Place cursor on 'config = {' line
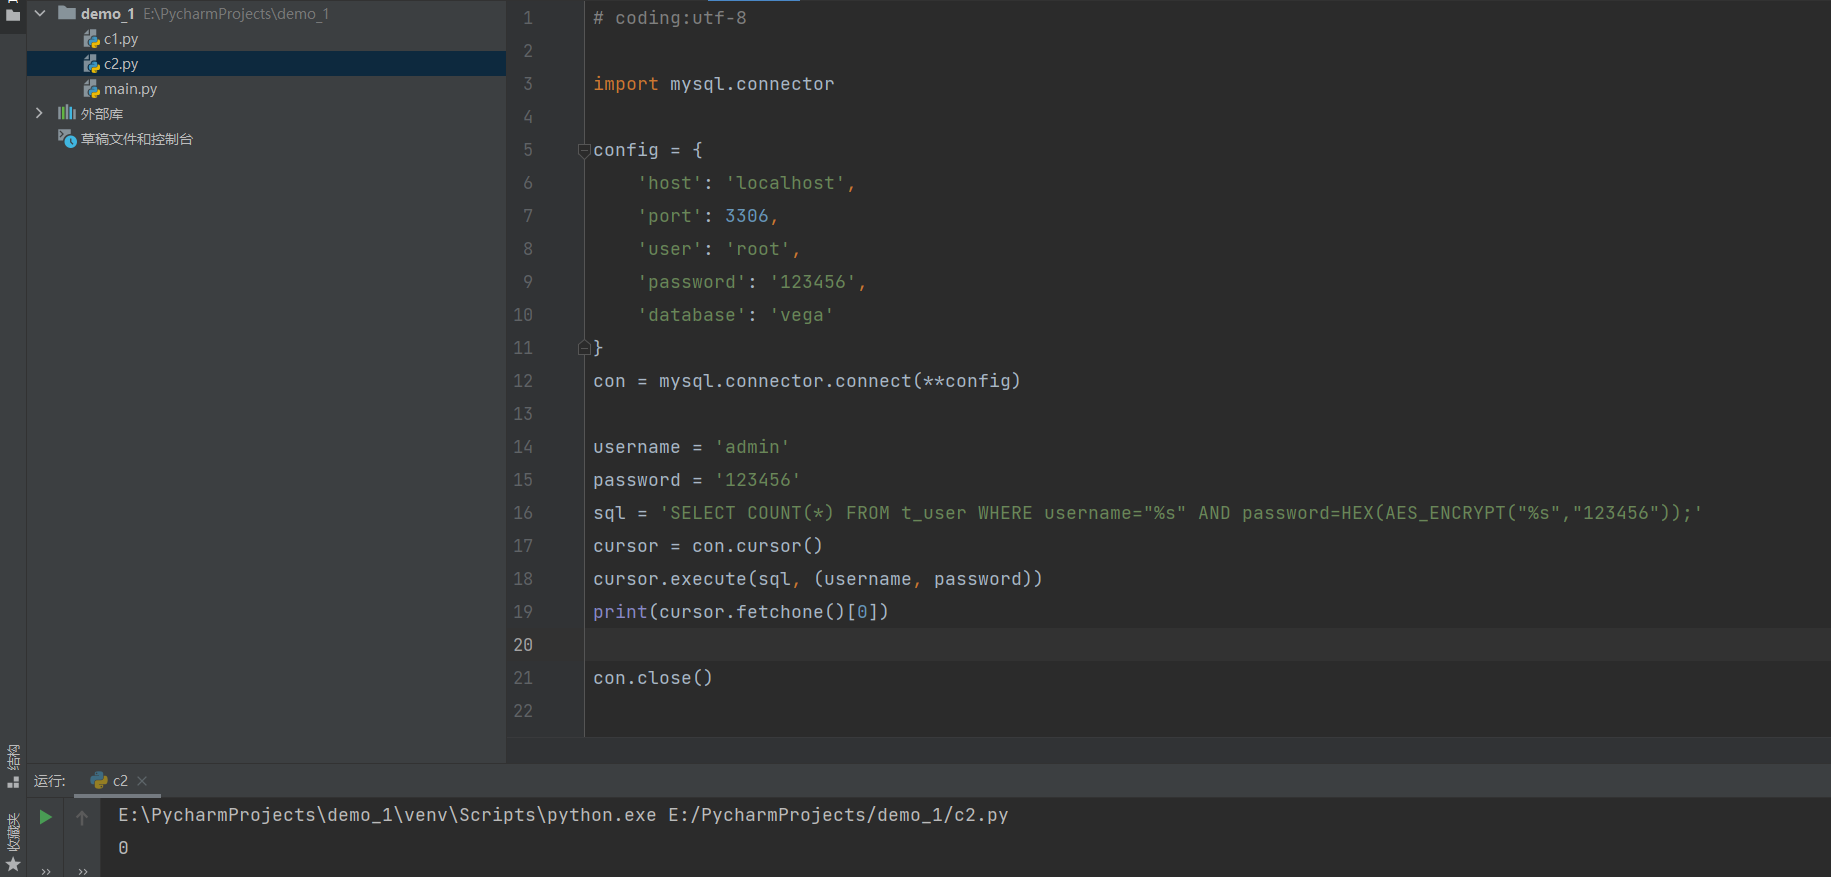The height and width of the screenshot is (877, 1831). click(x=648, y=150)
